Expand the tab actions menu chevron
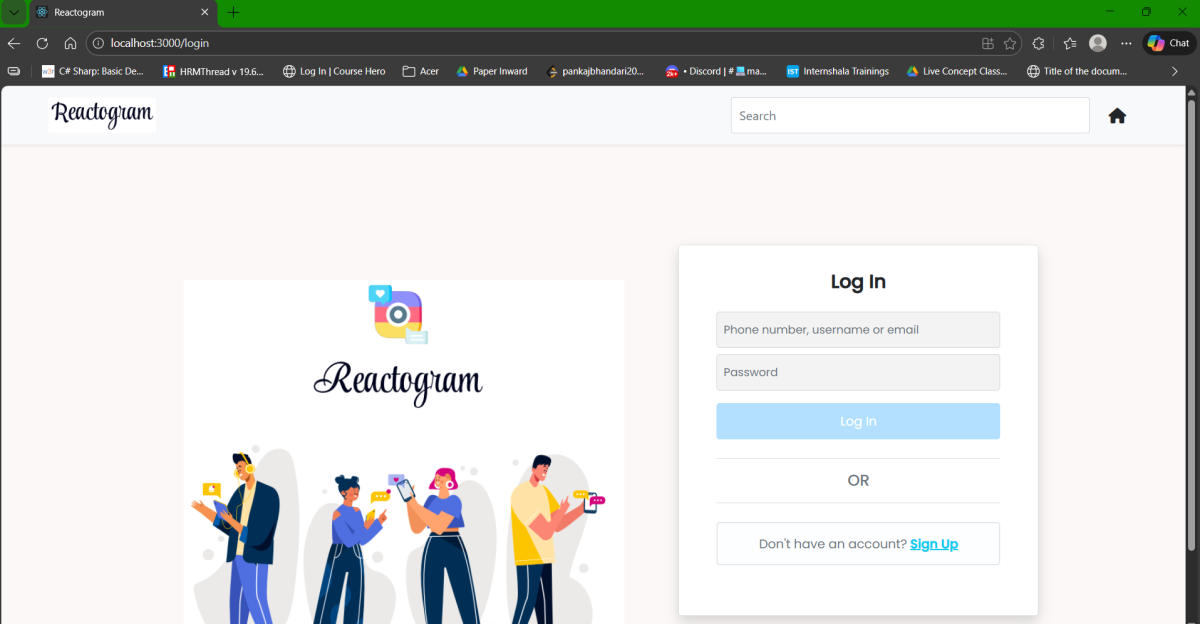The width and height of the screenshot is (1200, 624). 14,12
